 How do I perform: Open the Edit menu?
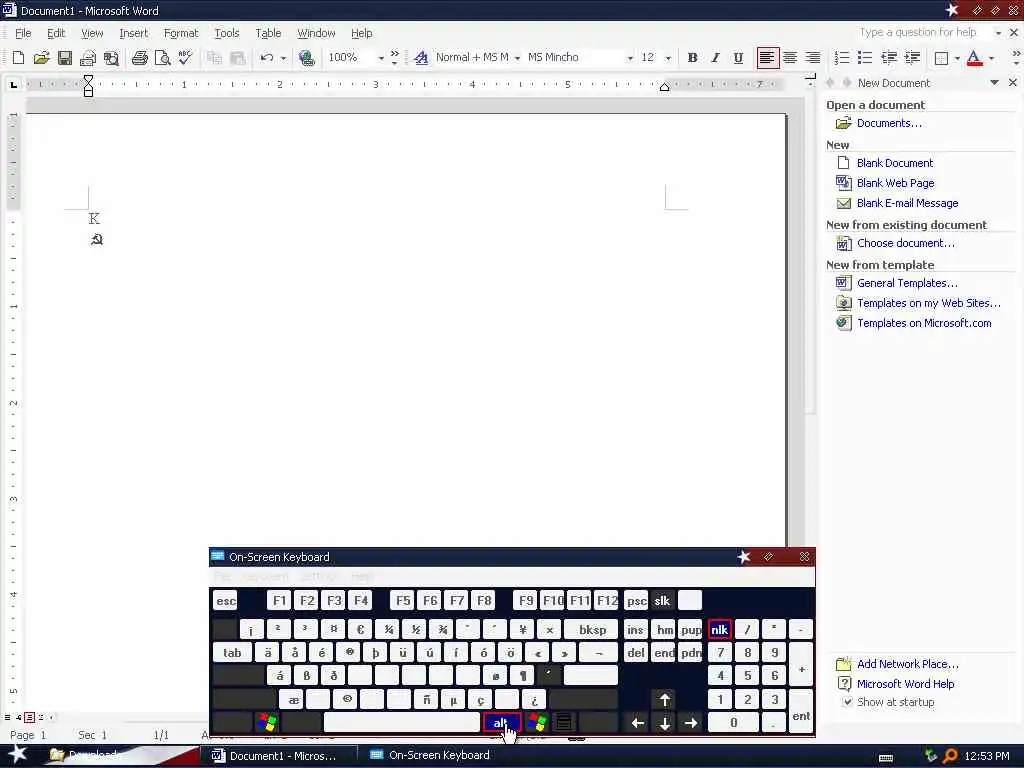point(56,33)
